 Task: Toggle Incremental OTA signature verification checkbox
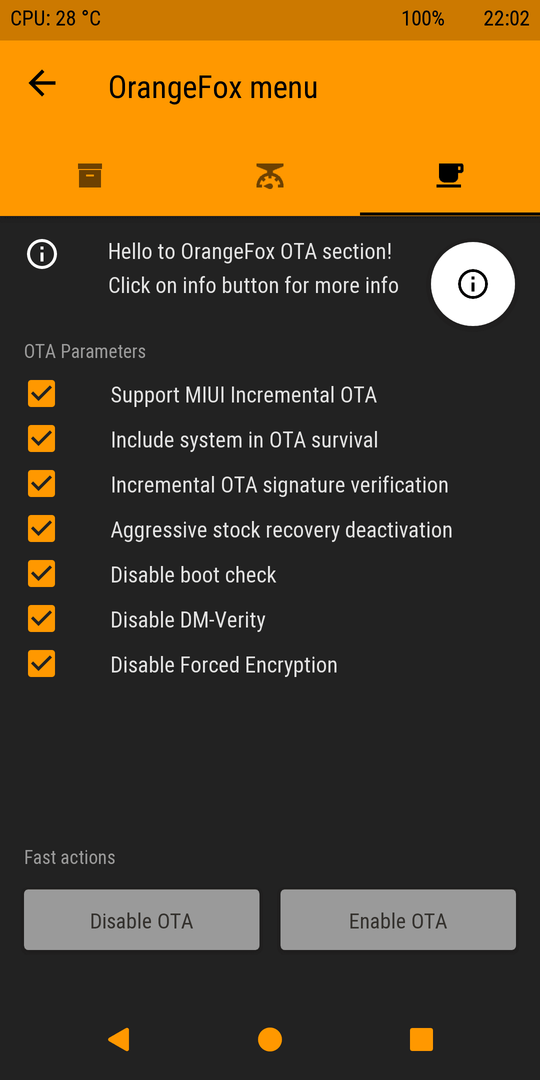(x=41, y=484)
